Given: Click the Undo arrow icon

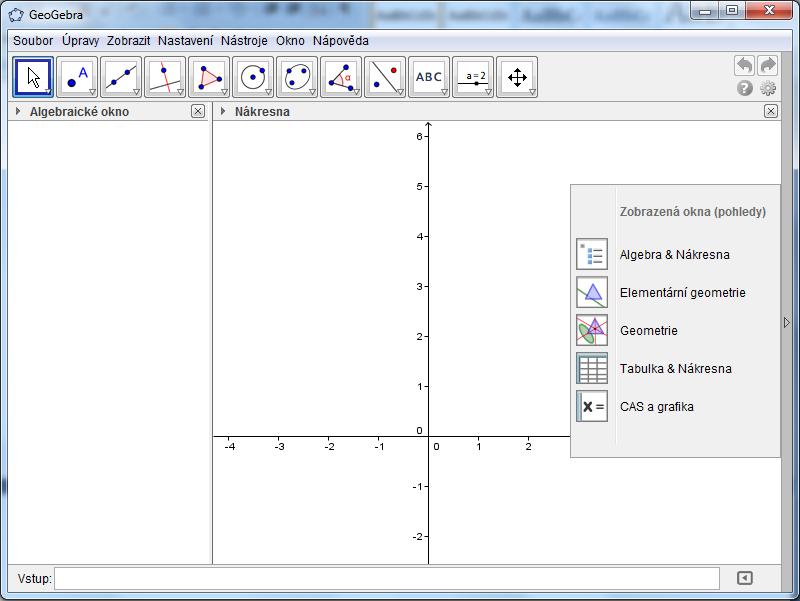Looking at the screenshot, I should (745, 65).
